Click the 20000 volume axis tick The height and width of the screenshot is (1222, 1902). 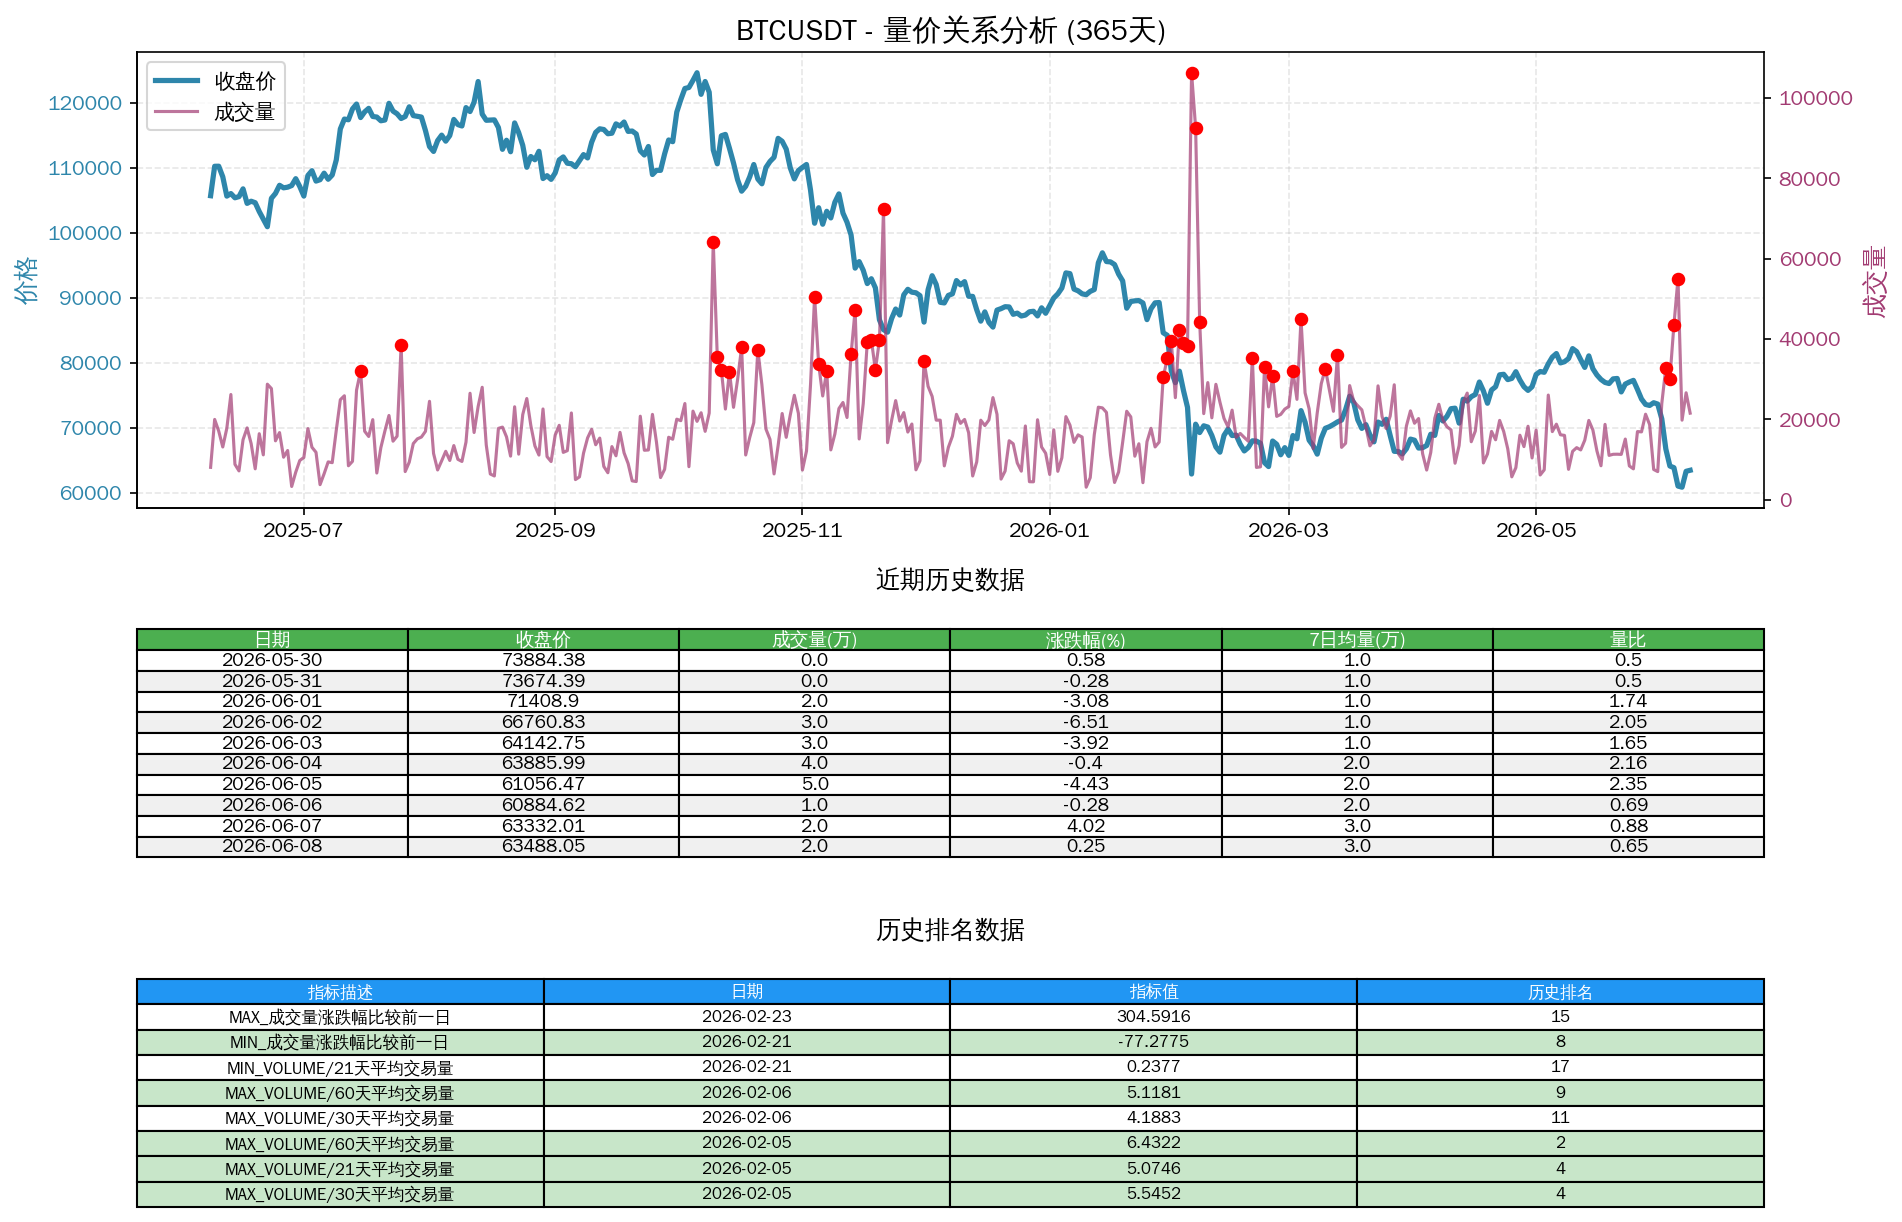[1809, 420]
